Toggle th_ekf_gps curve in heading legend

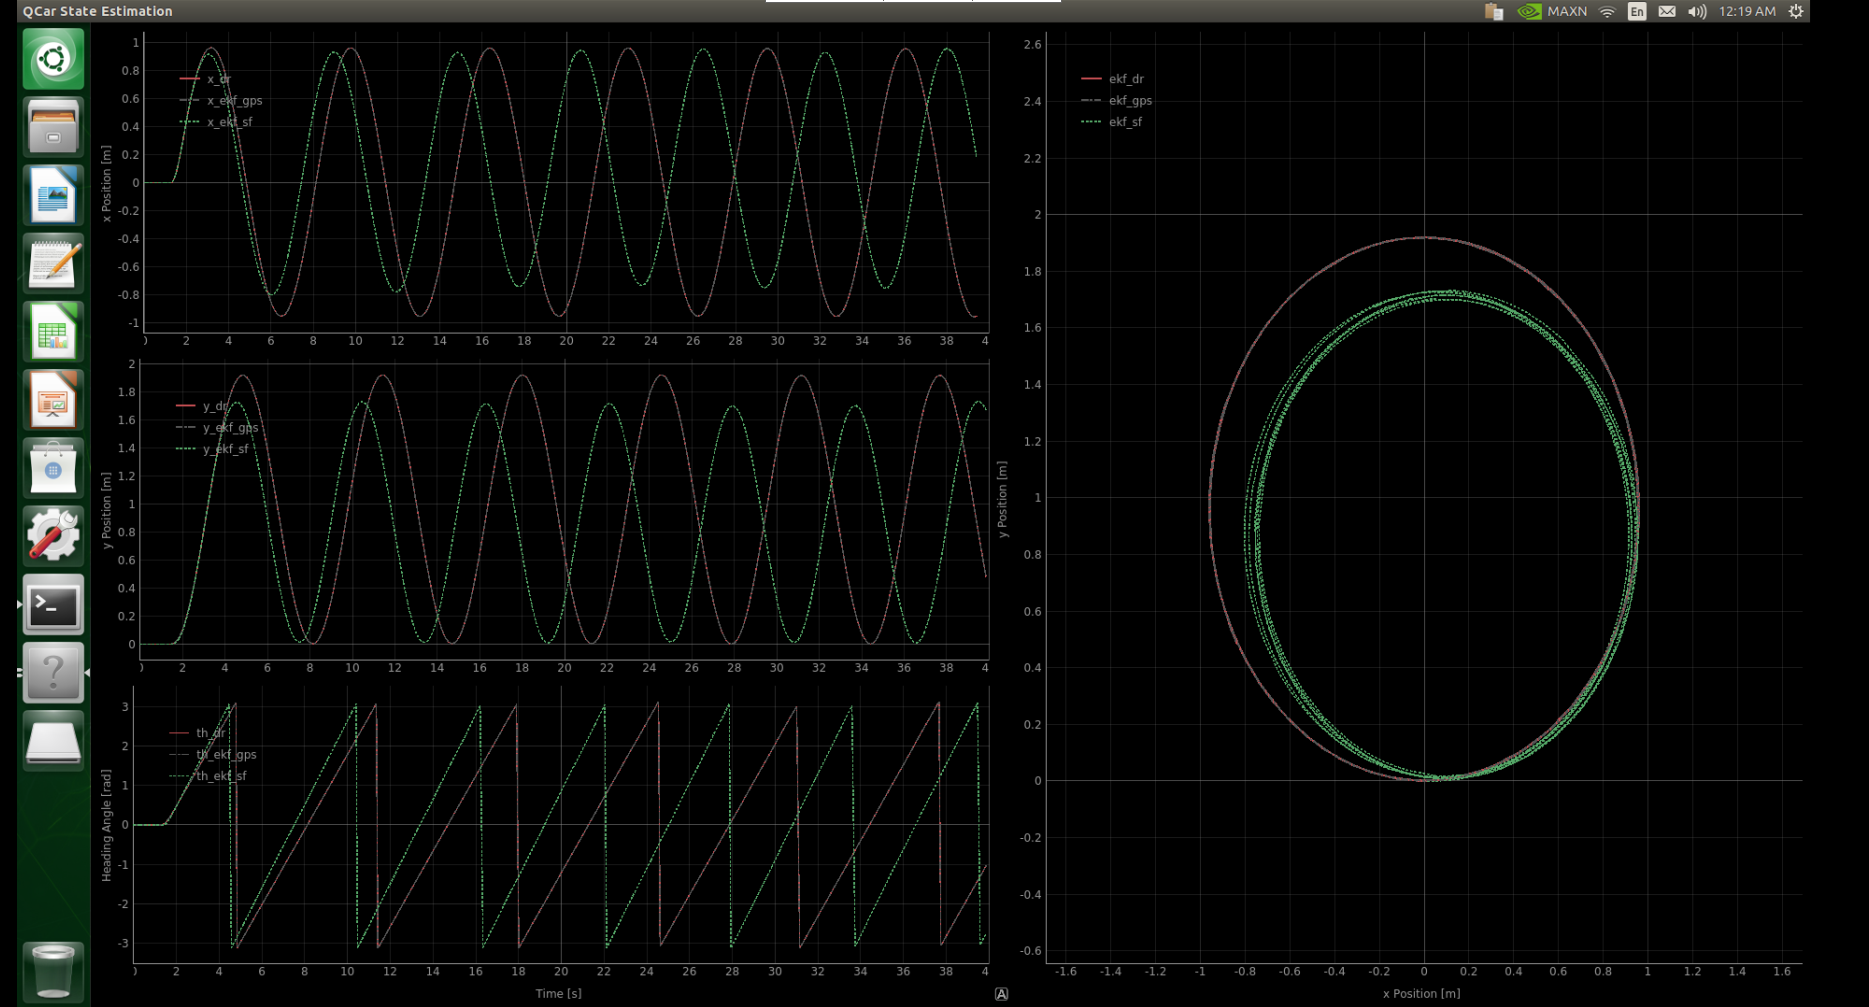coord(213,754)
